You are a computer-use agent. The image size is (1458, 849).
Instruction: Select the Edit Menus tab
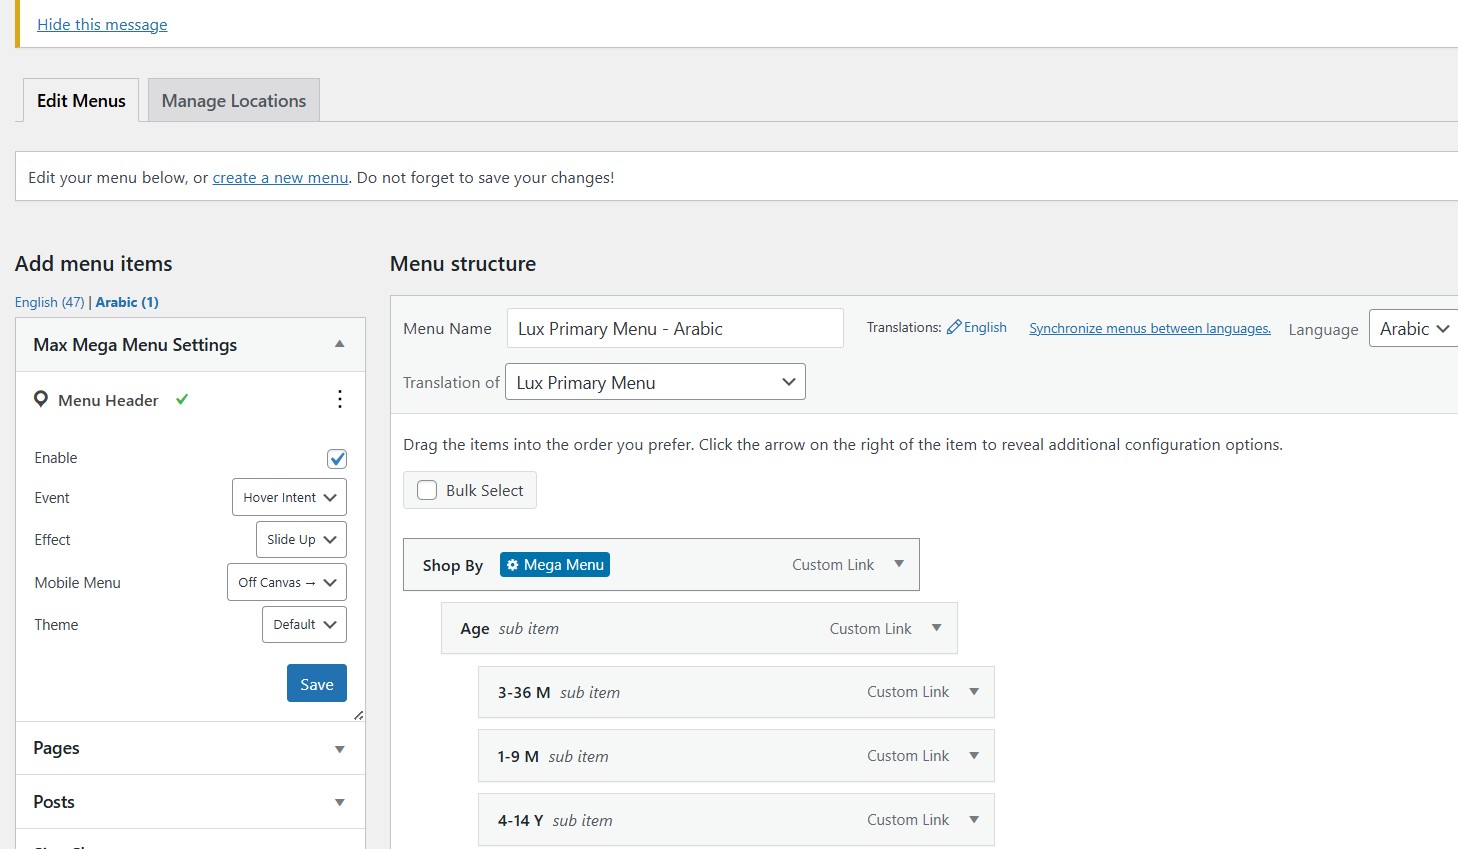click(x=81, y=101)
